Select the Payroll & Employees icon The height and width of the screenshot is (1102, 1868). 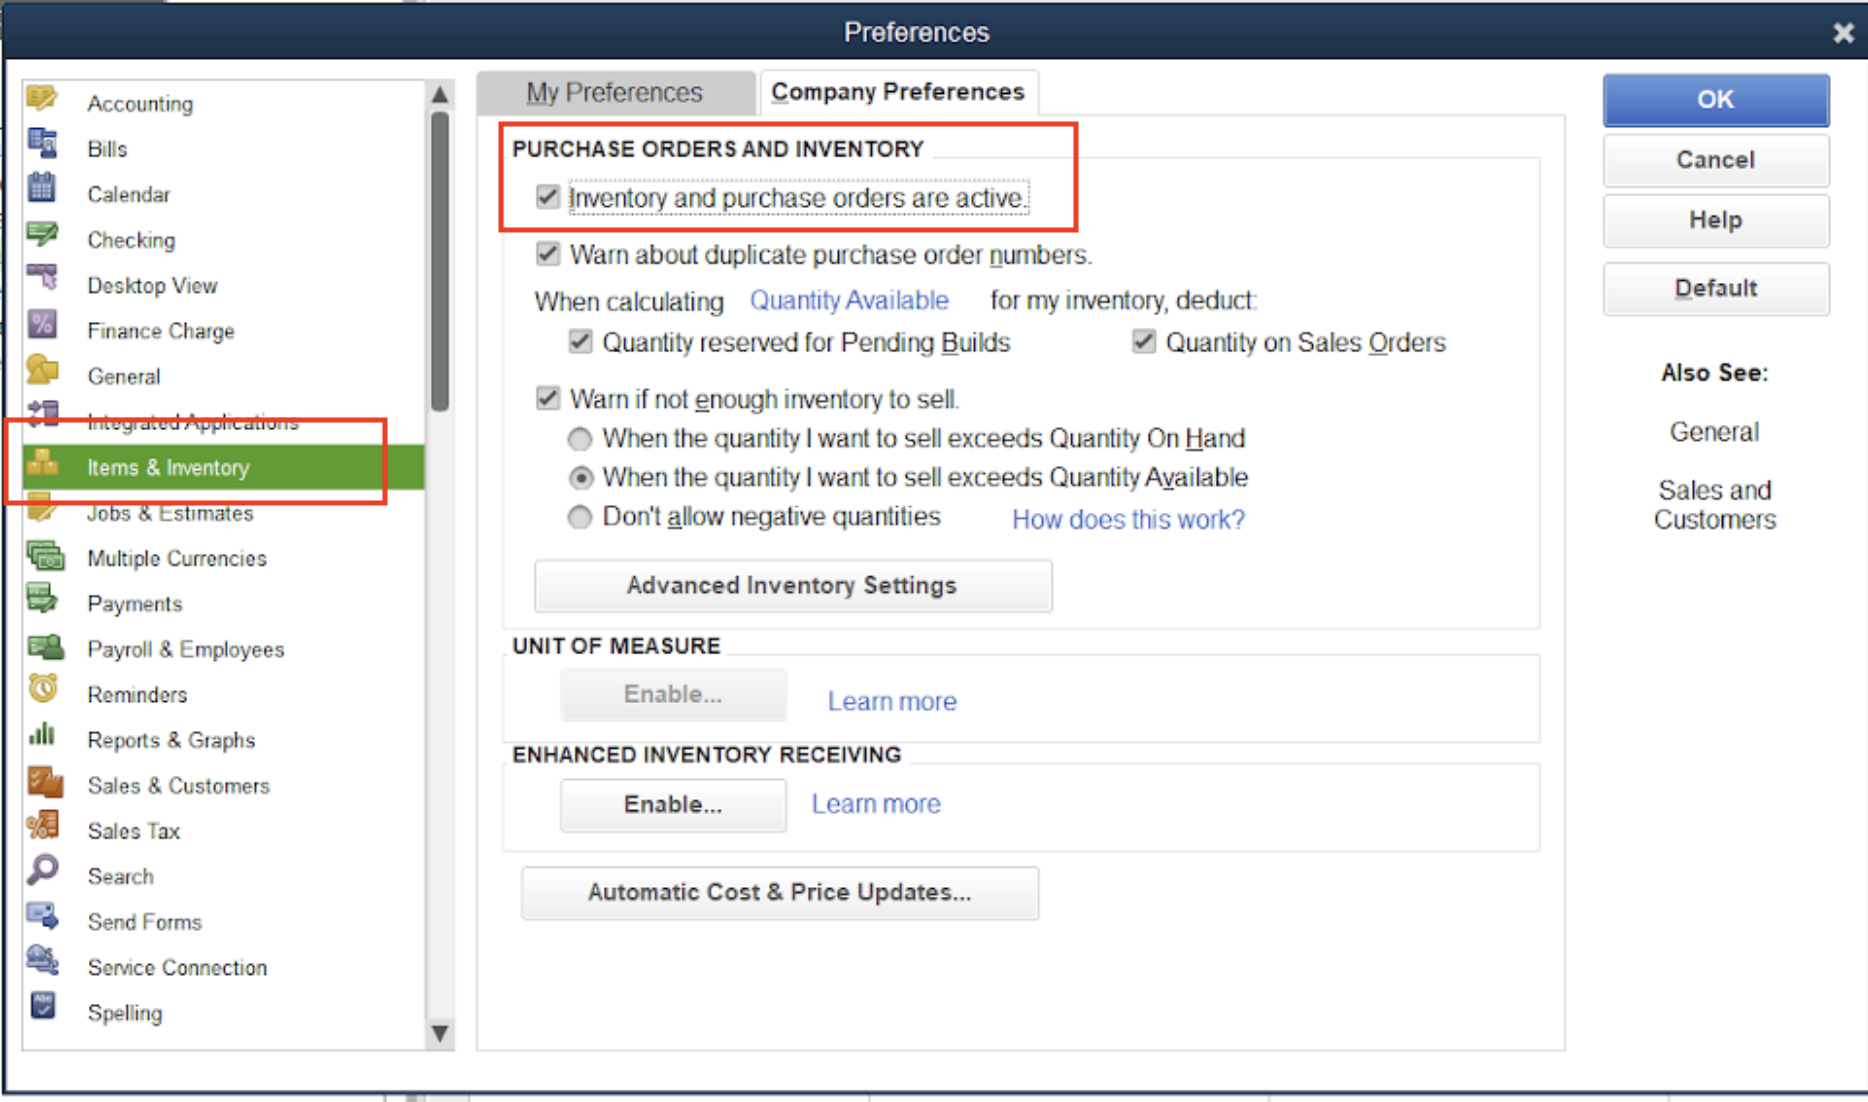click(x=45, y=645)
